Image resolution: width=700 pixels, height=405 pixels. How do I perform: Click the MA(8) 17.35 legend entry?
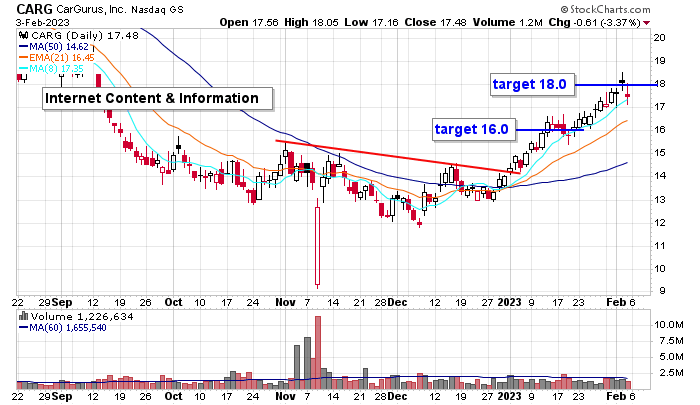click(56, 69)
